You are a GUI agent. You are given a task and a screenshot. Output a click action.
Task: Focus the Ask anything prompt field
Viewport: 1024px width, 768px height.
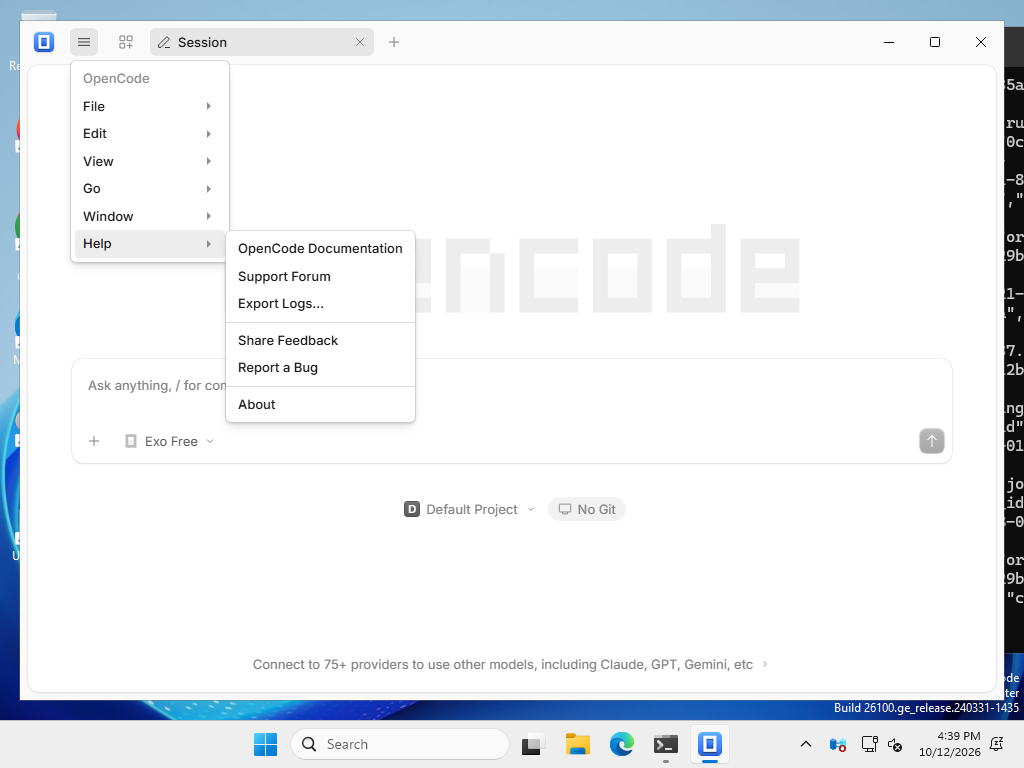pos(511,386)
